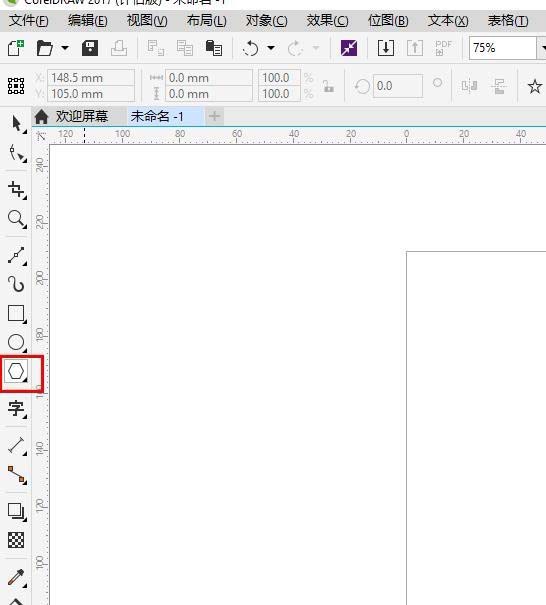Image resolution: width=546 pixels, height=605 pixels.
Task: Open the 视图(V) menu
Action: pos(147,20)
